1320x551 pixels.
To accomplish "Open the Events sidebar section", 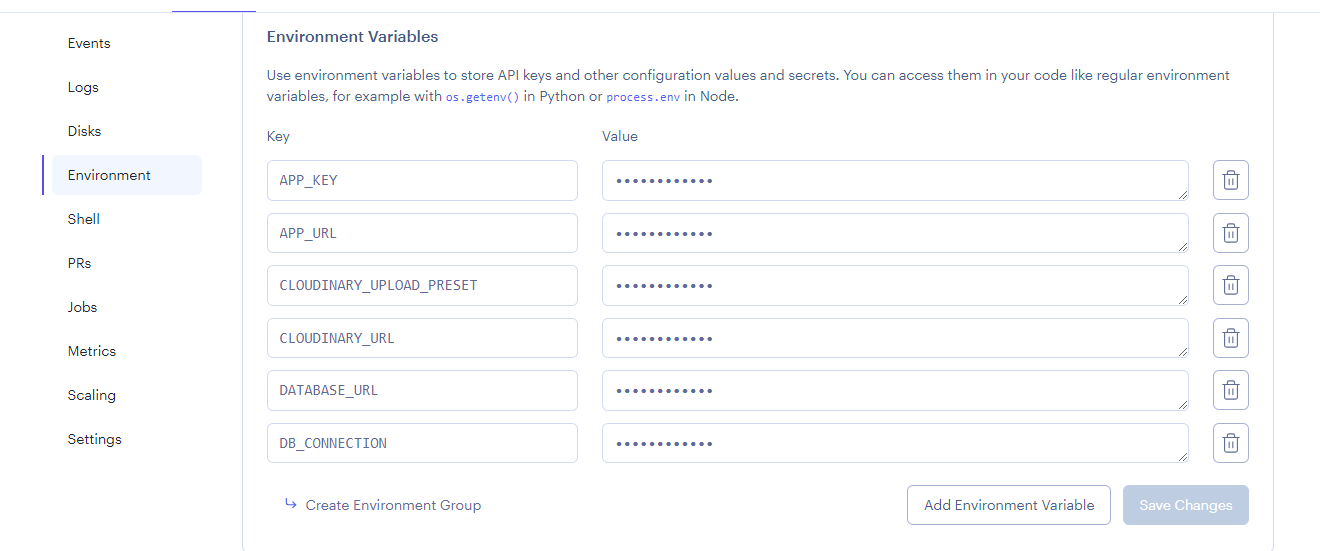I will click(x=89, y=43).
